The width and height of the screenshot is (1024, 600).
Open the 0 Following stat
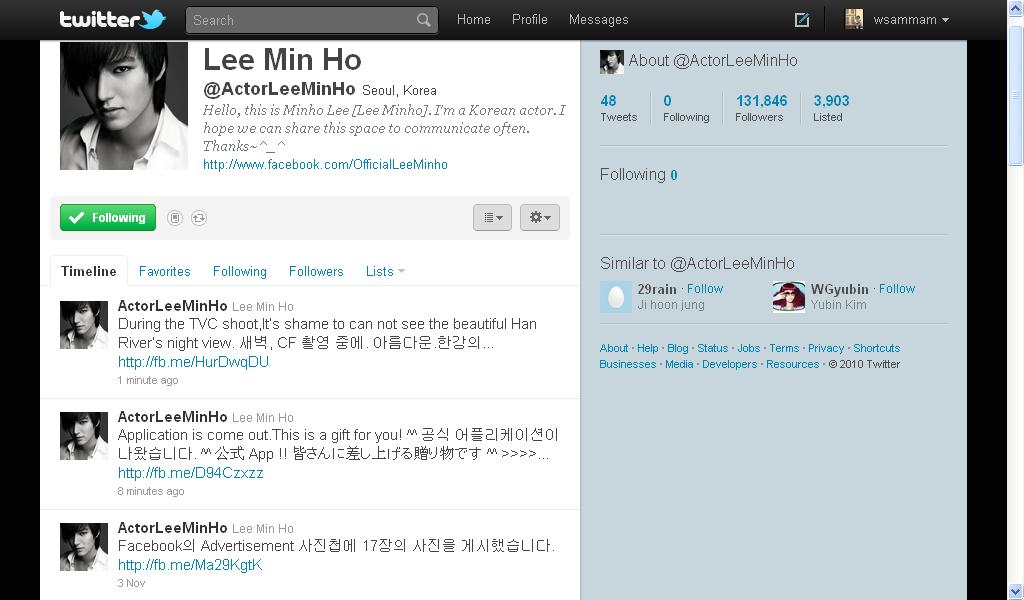coord(686,108)
